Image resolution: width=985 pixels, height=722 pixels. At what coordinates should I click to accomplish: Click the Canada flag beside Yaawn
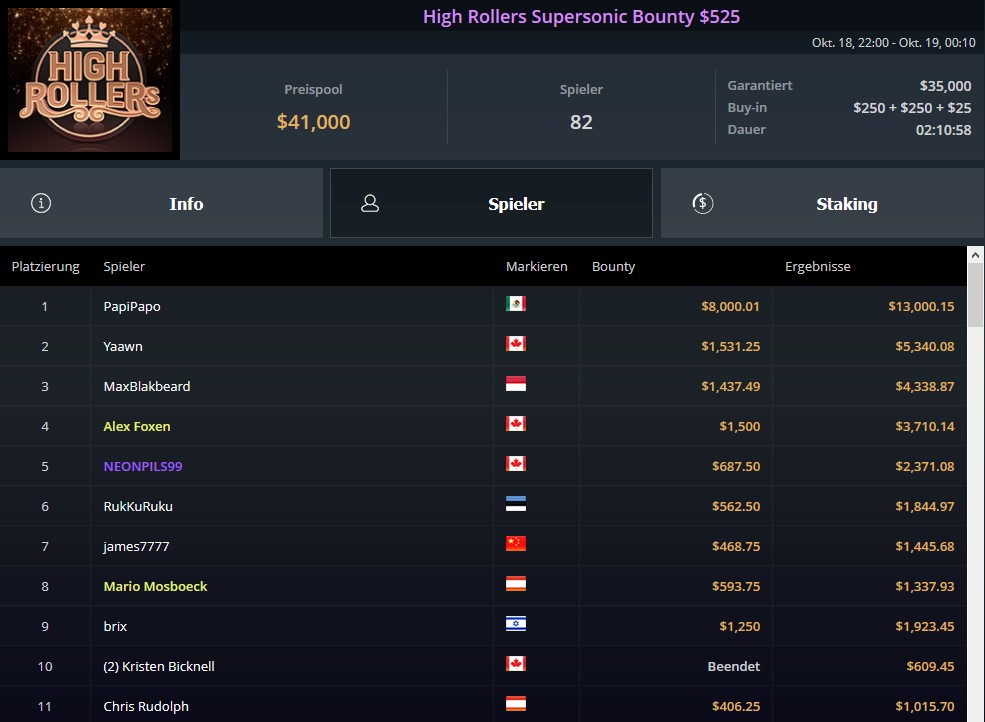tap(516, 344)
